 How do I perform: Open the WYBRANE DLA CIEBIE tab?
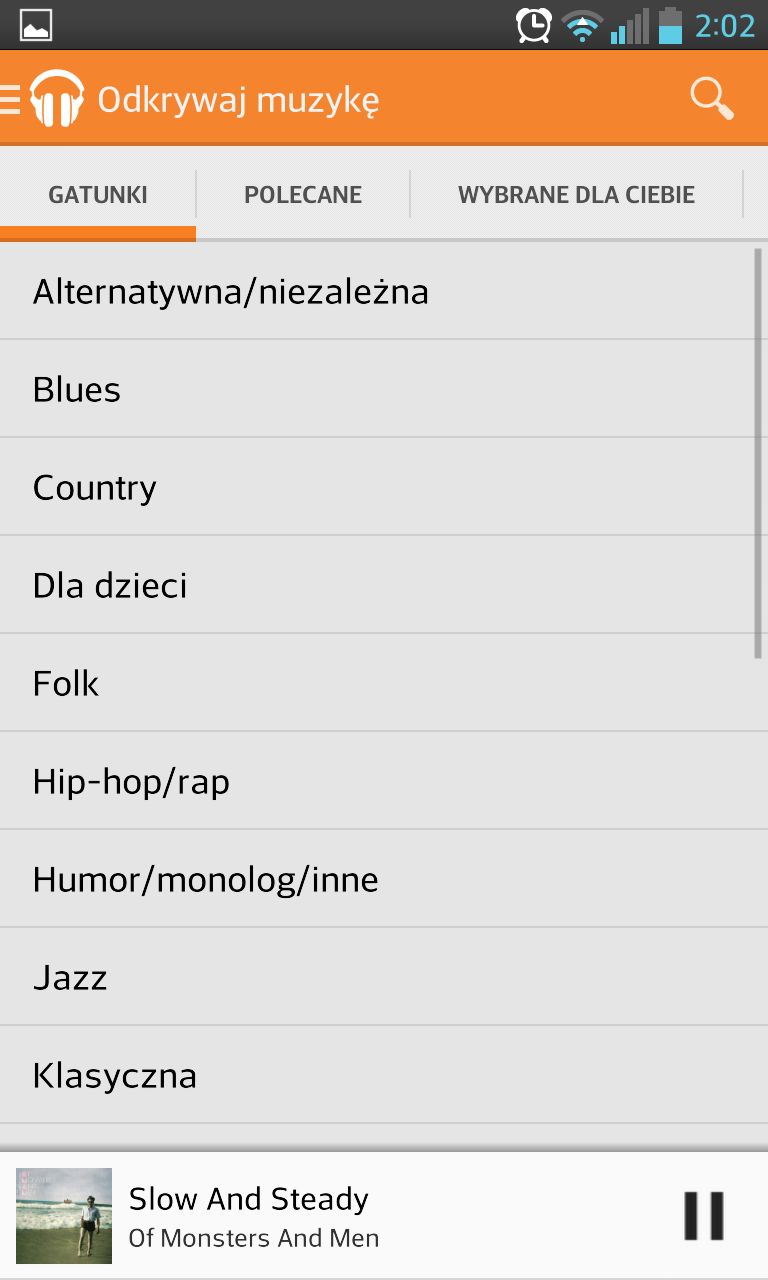click(x=577, y=194)
